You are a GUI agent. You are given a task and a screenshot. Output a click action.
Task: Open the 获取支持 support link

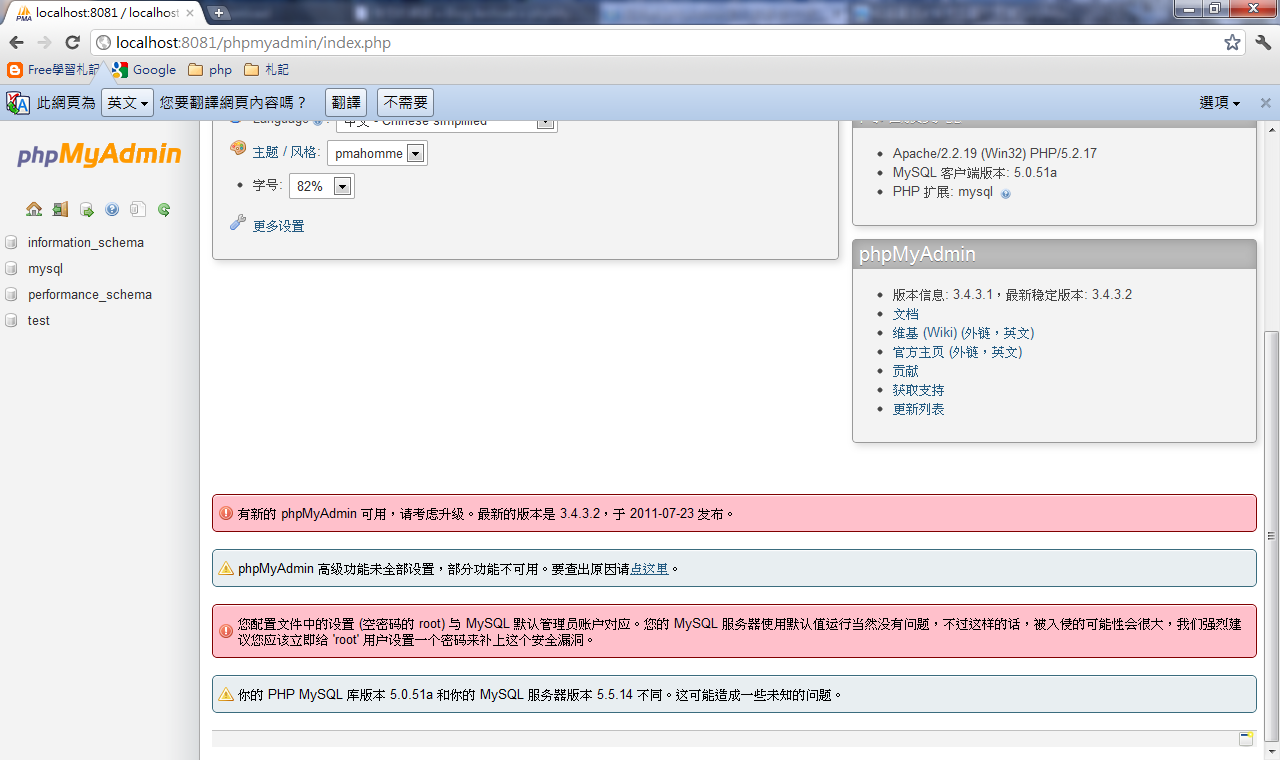click(x=918, y=390)
